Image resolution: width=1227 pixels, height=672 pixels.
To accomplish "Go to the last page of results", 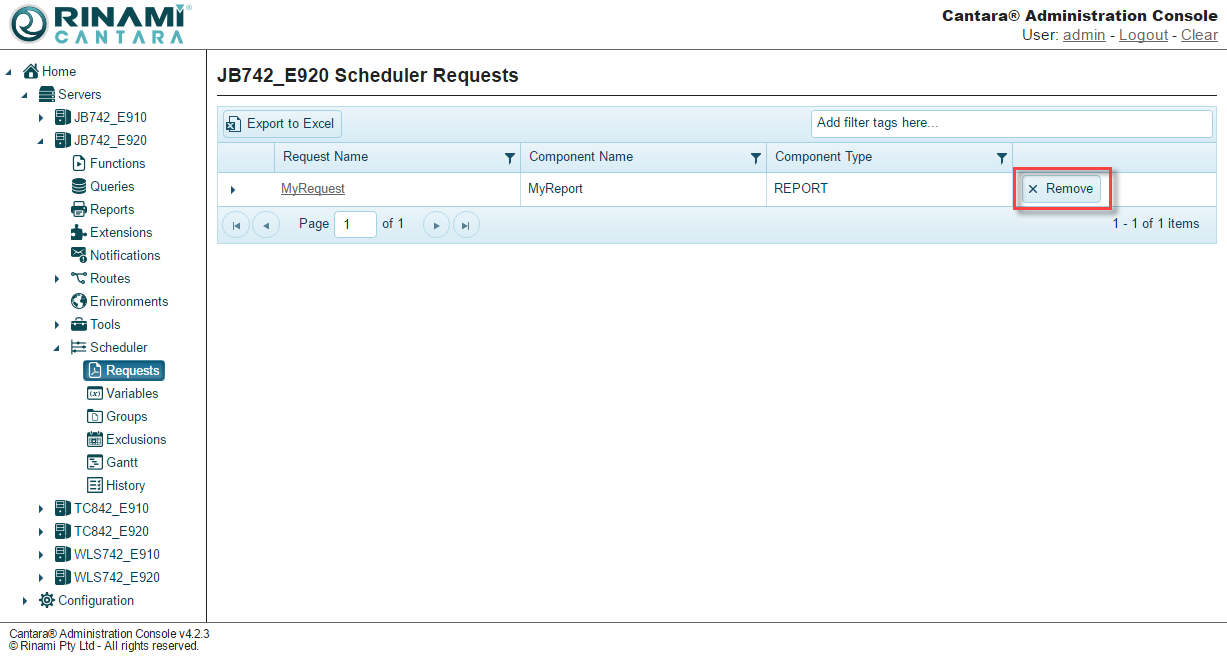I will tap(466, 225).
